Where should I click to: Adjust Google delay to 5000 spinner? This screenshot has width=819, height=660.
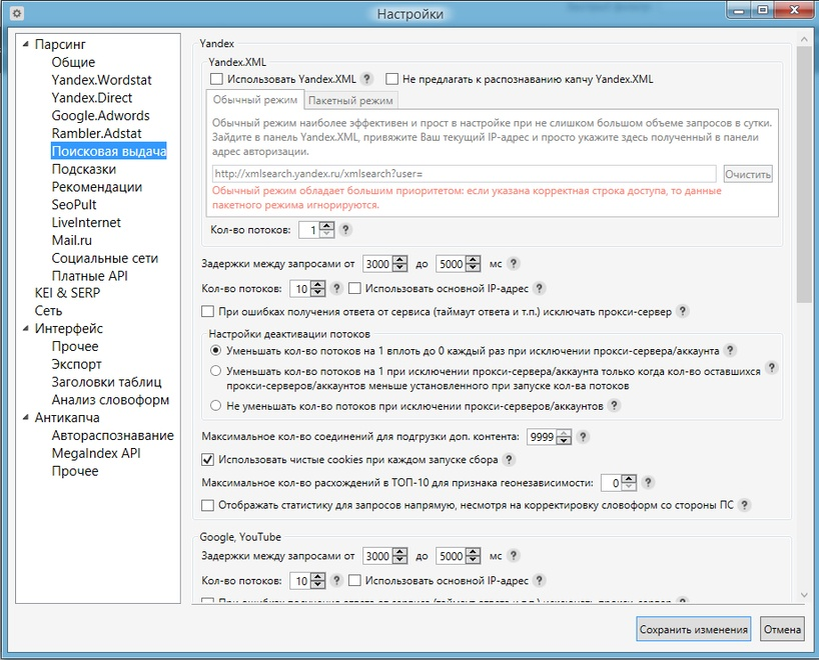pyautogui.click(x=473, y=556)
